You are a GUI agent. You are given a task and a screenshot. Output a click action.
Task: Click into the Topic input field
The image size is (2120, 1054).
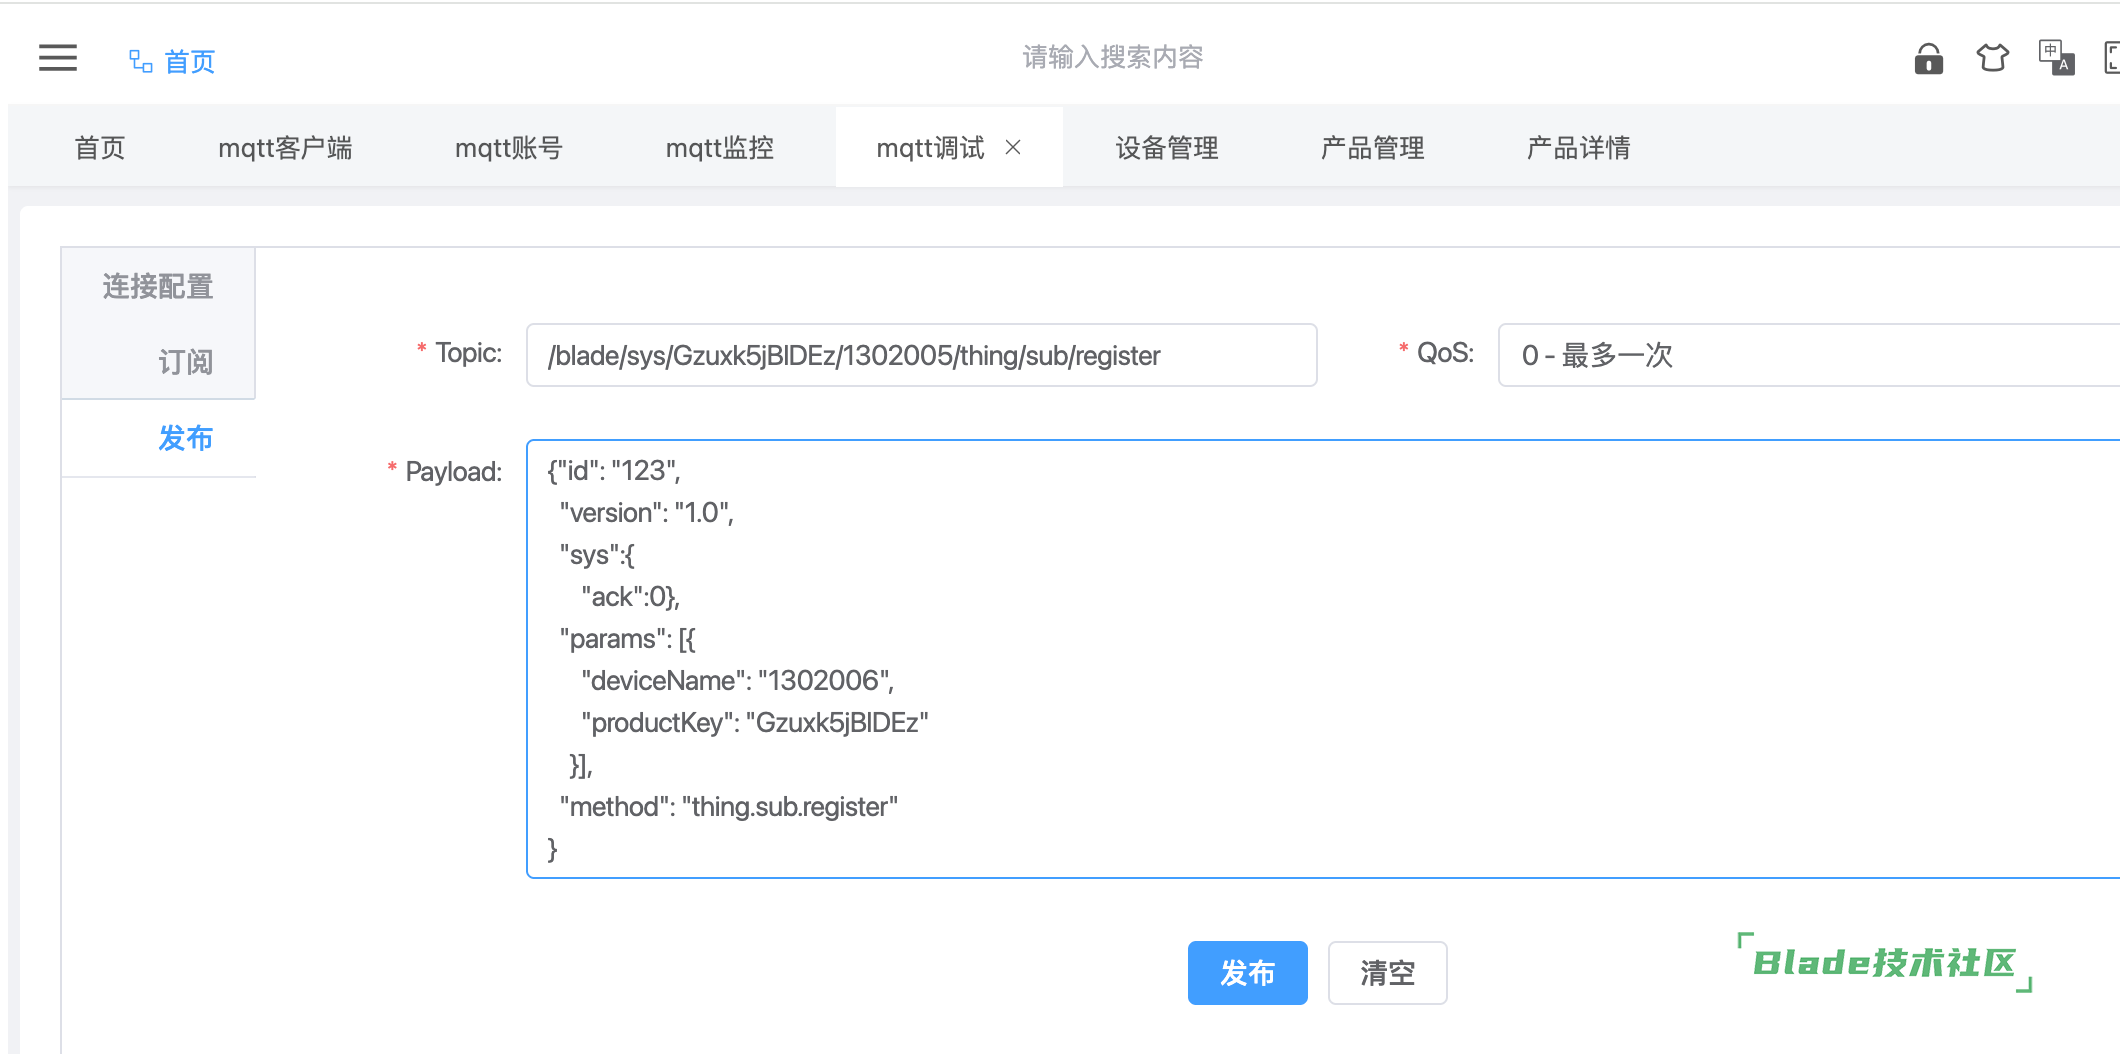[x=920, y=355]
